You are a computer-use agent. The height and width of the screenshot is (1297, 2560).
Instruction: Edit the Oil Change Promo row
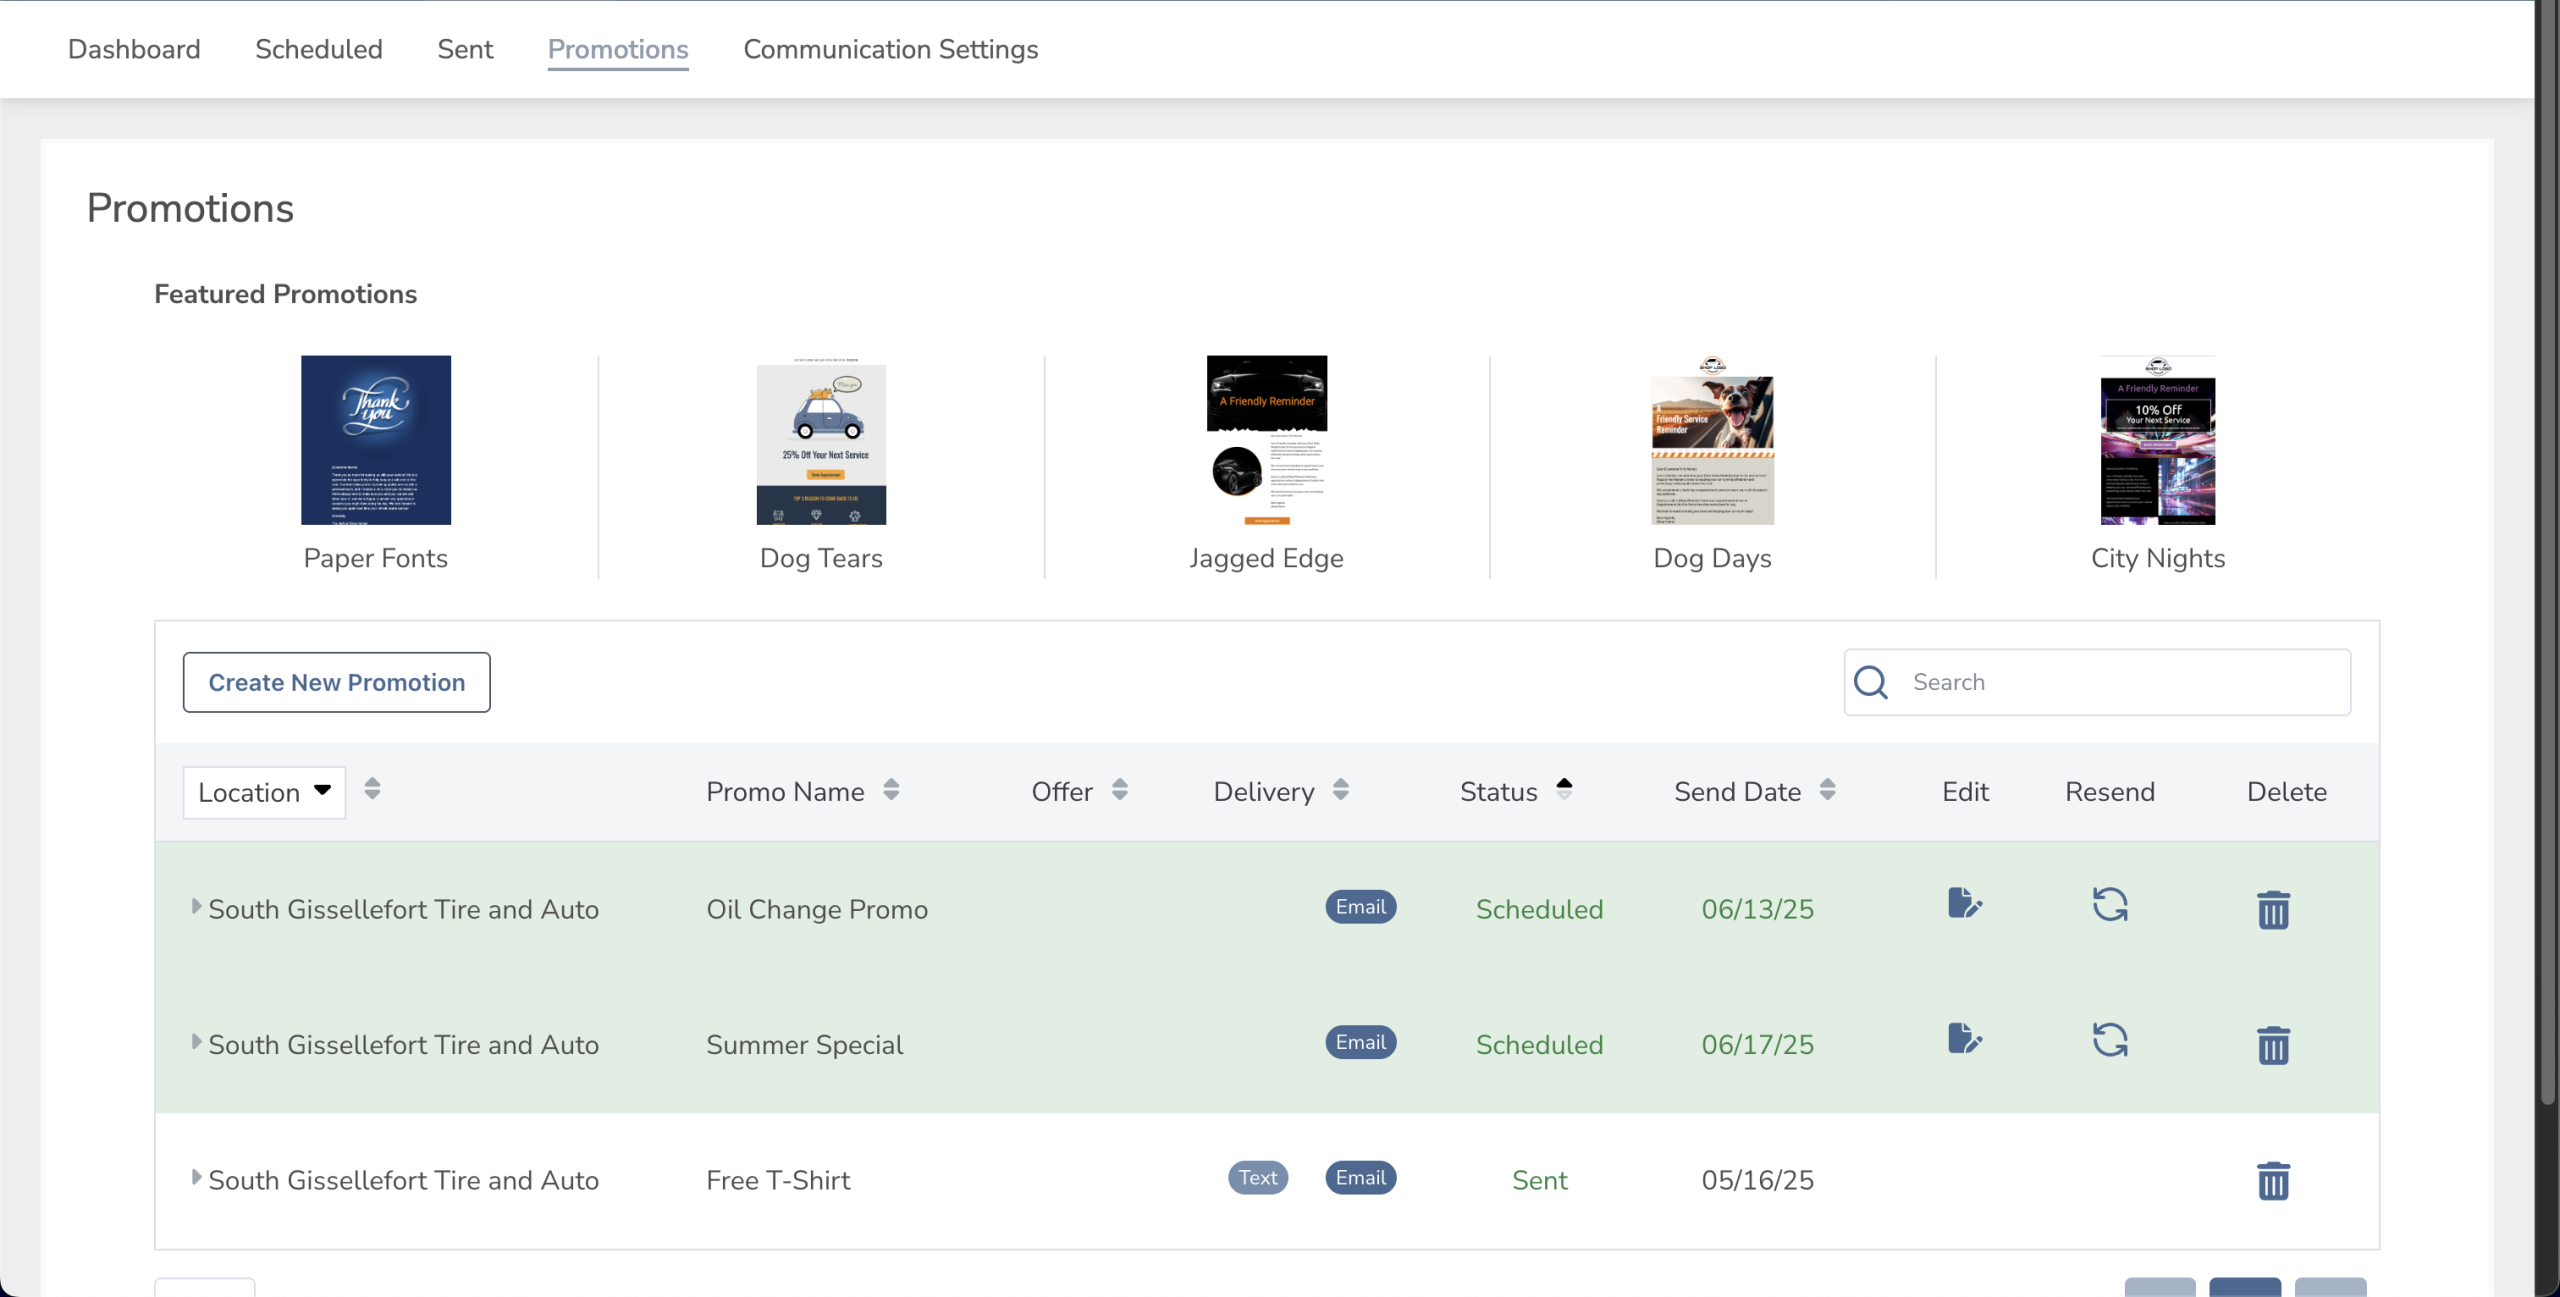[1964, 903]
